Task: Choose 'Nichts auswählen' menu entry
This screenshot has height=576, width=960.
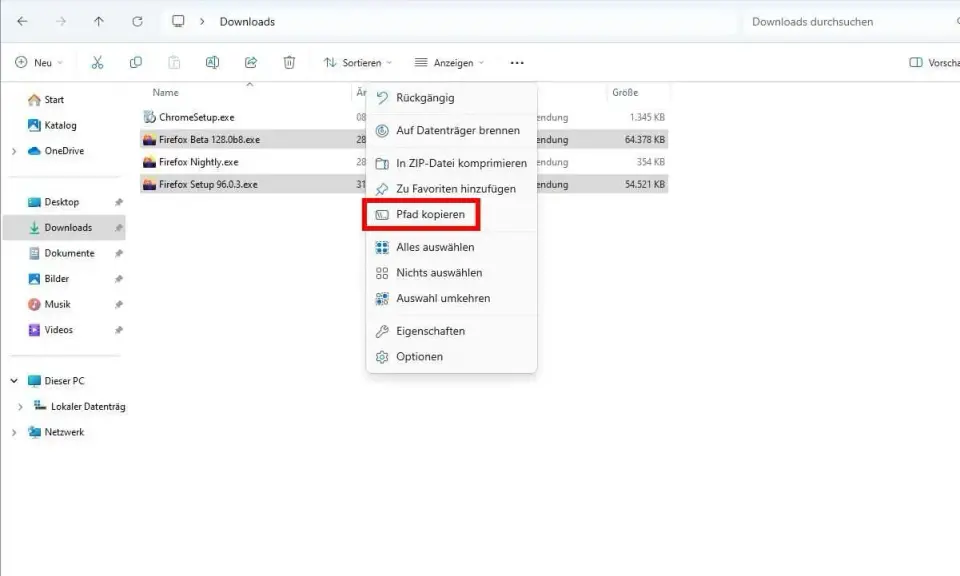Action: tap(451, 273)
